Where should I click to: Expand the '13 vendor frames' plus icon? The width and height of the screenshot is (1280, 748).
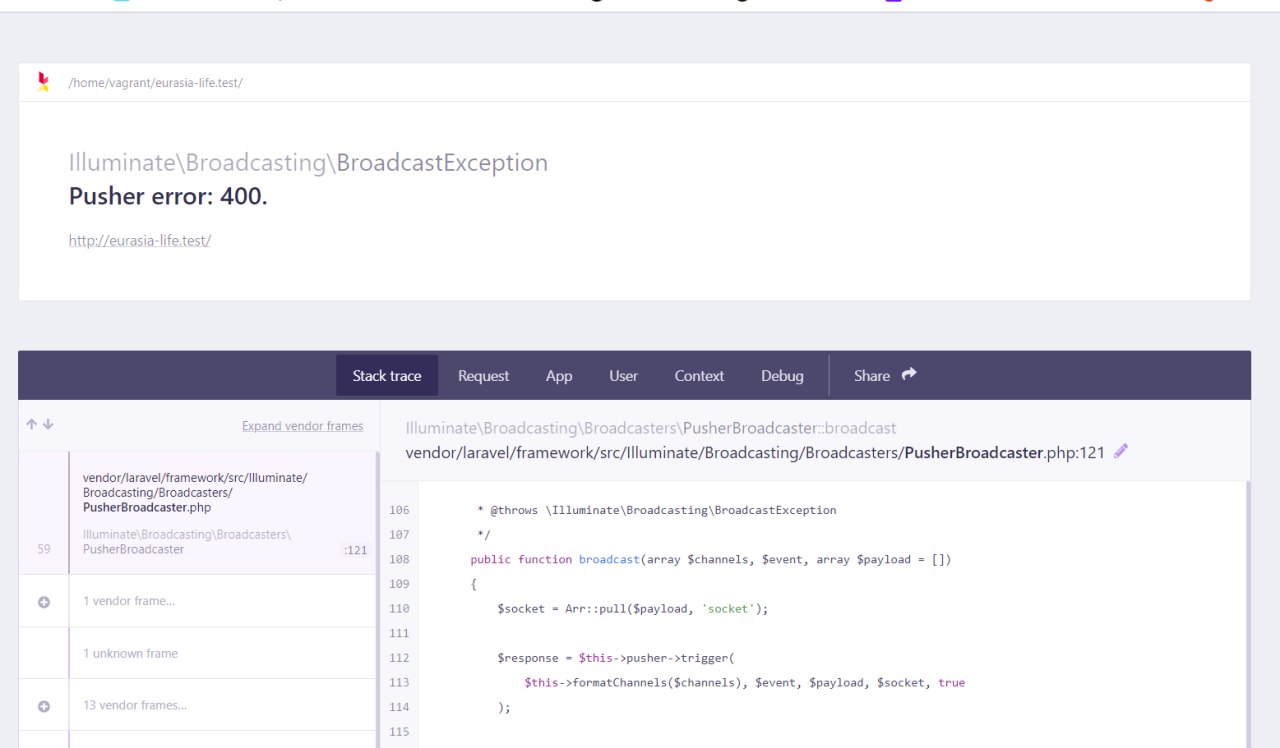44,706
